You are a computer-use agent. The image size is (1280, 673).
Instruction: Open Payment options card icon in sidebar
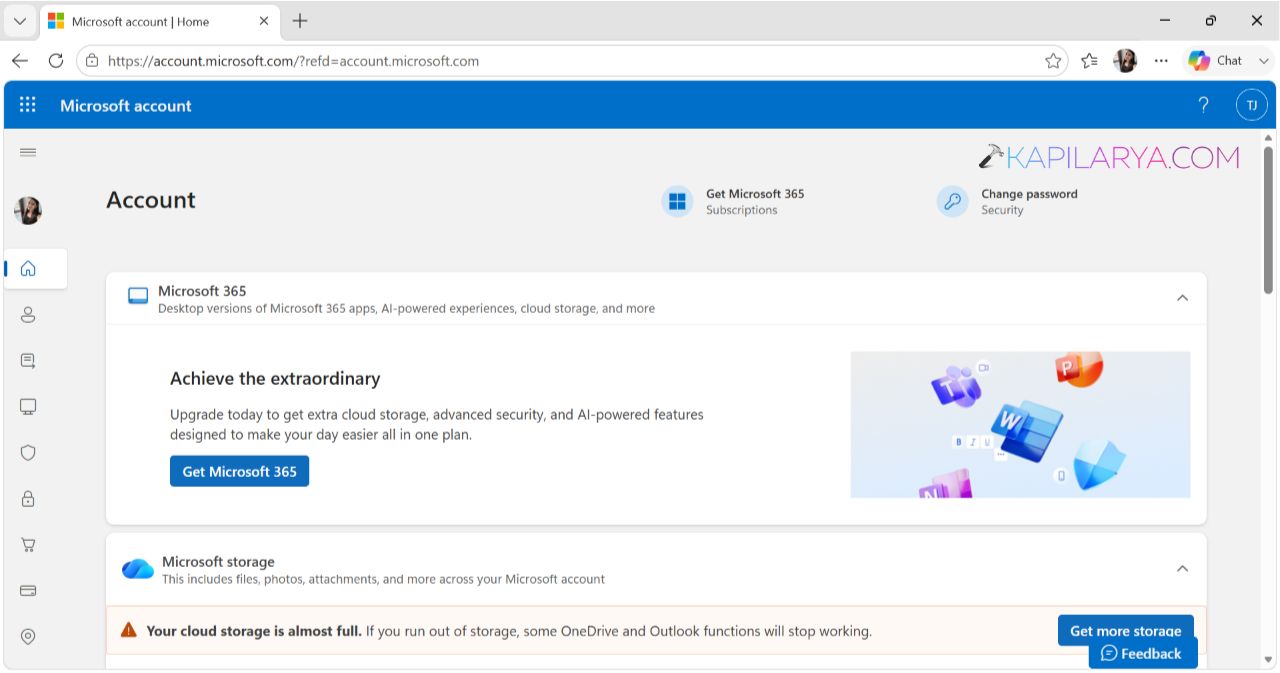pos(28,591)
